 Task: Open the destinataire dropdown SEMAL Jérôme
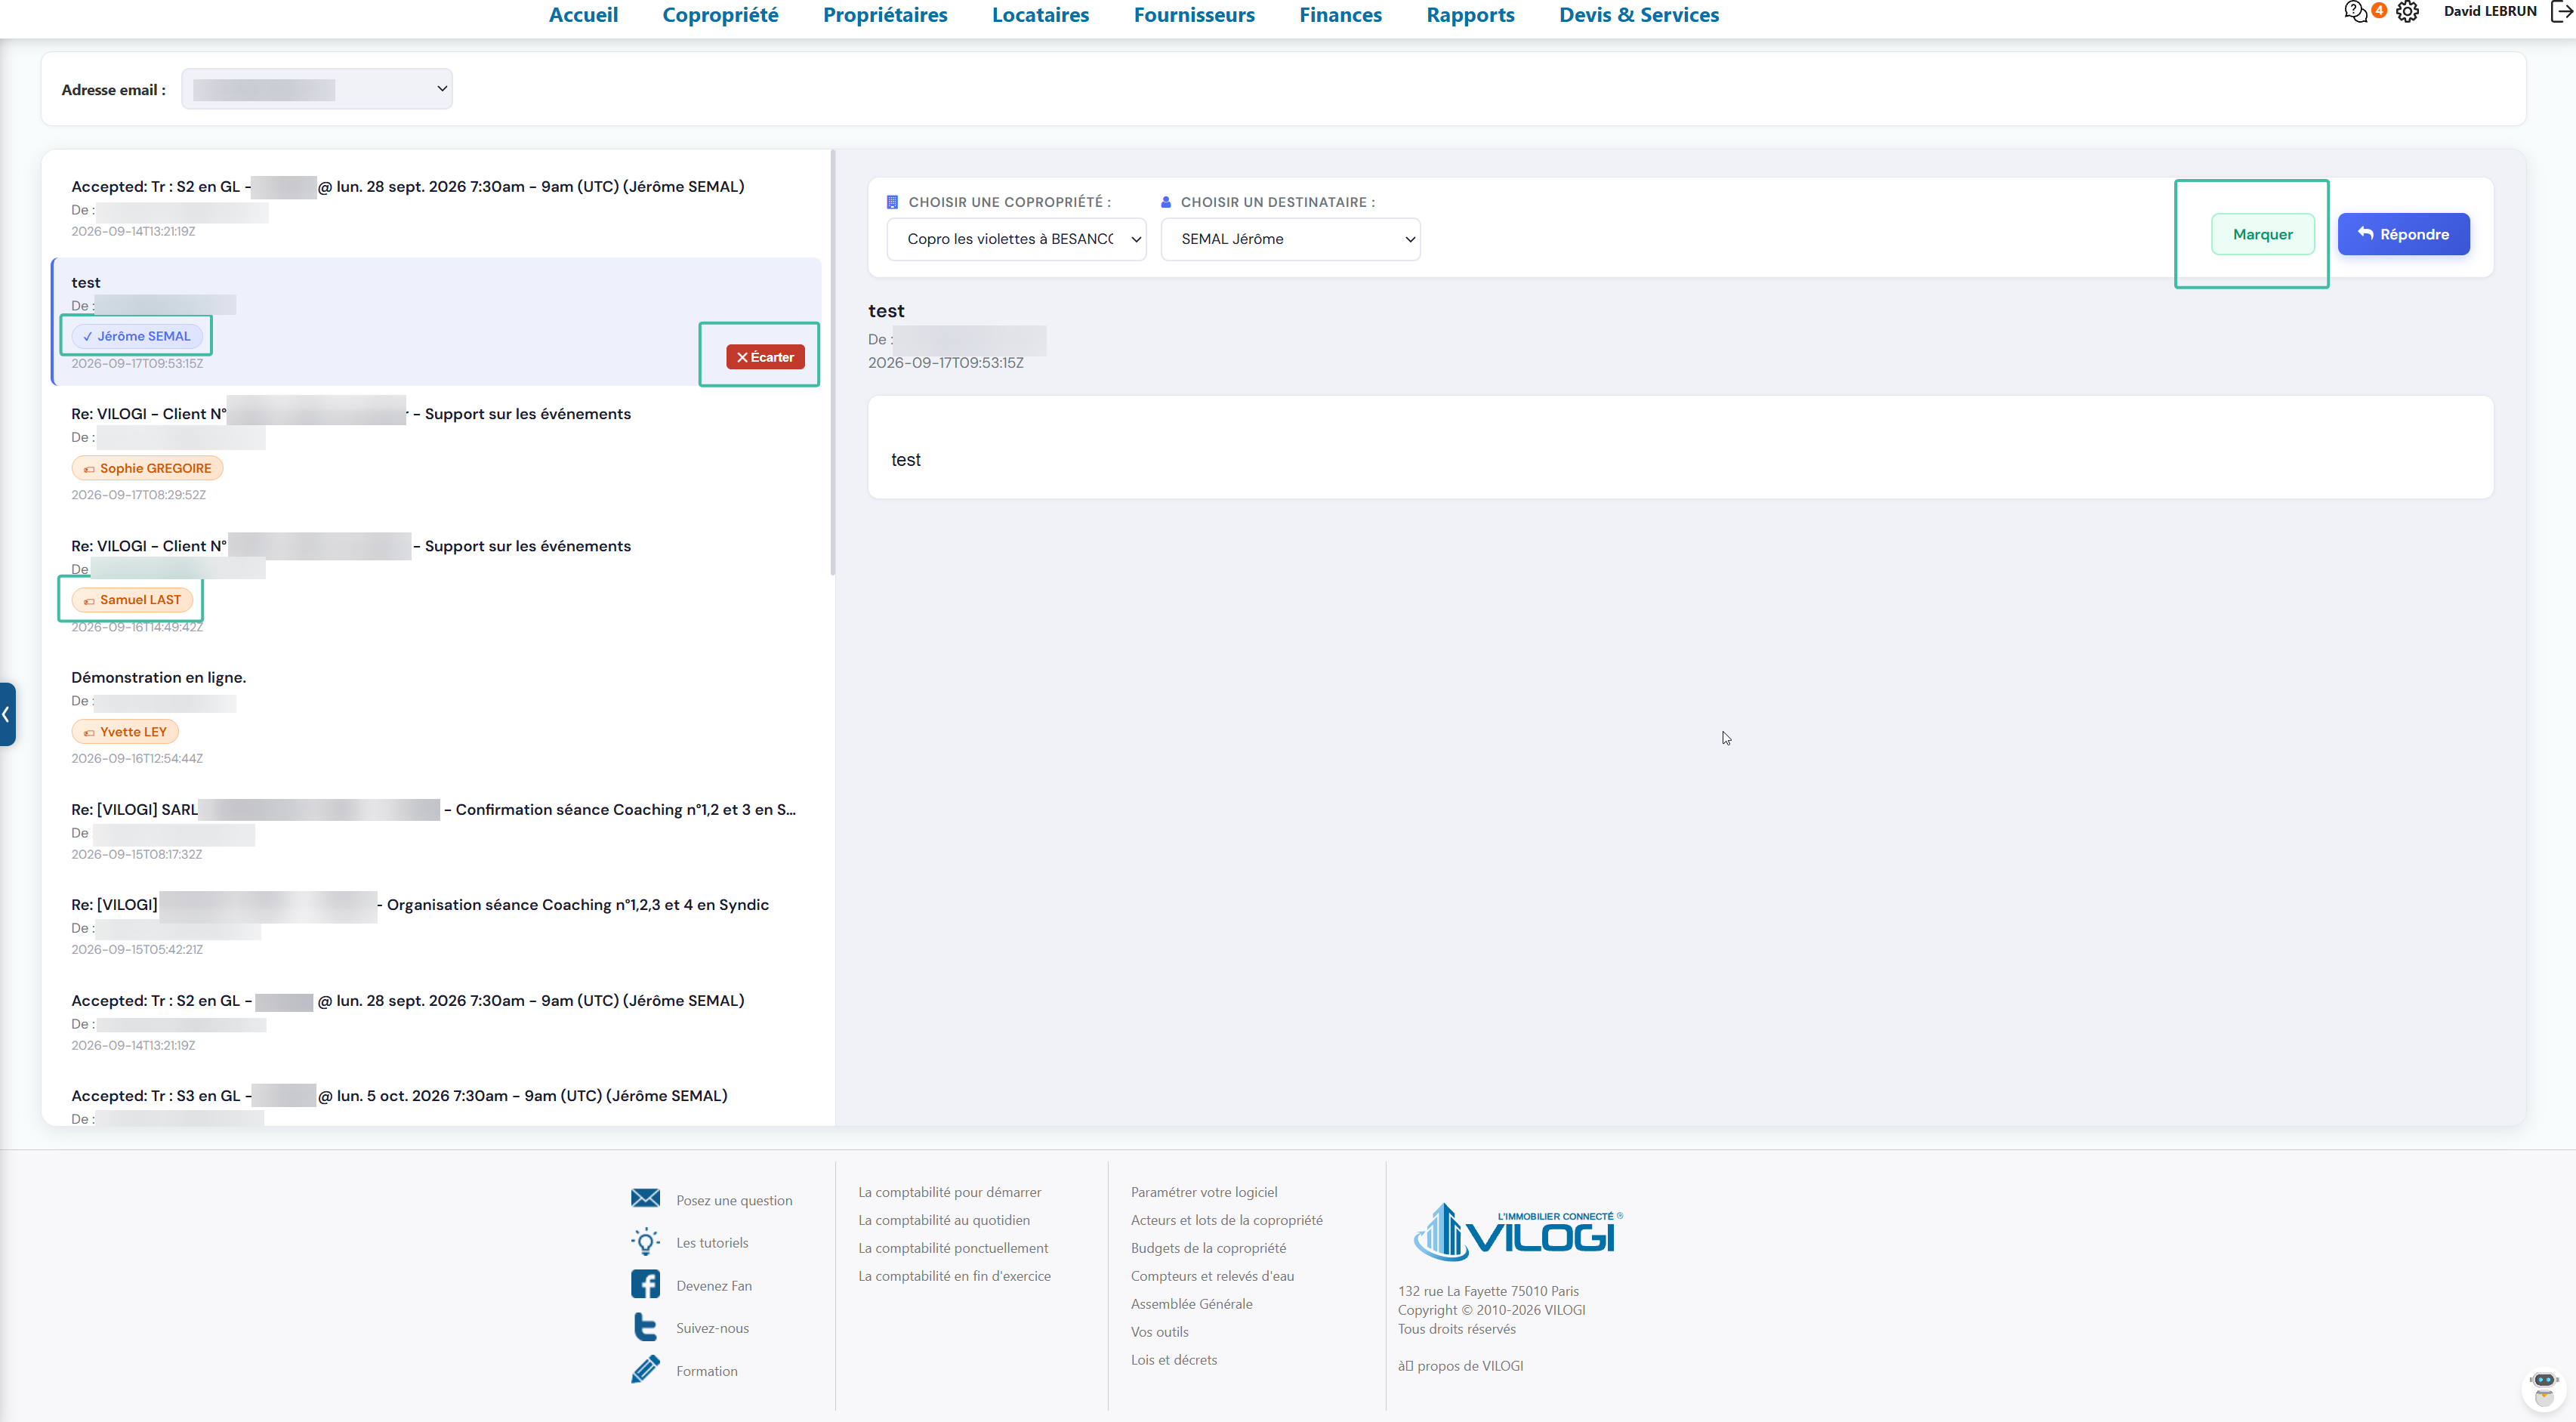coord(1290,239)
